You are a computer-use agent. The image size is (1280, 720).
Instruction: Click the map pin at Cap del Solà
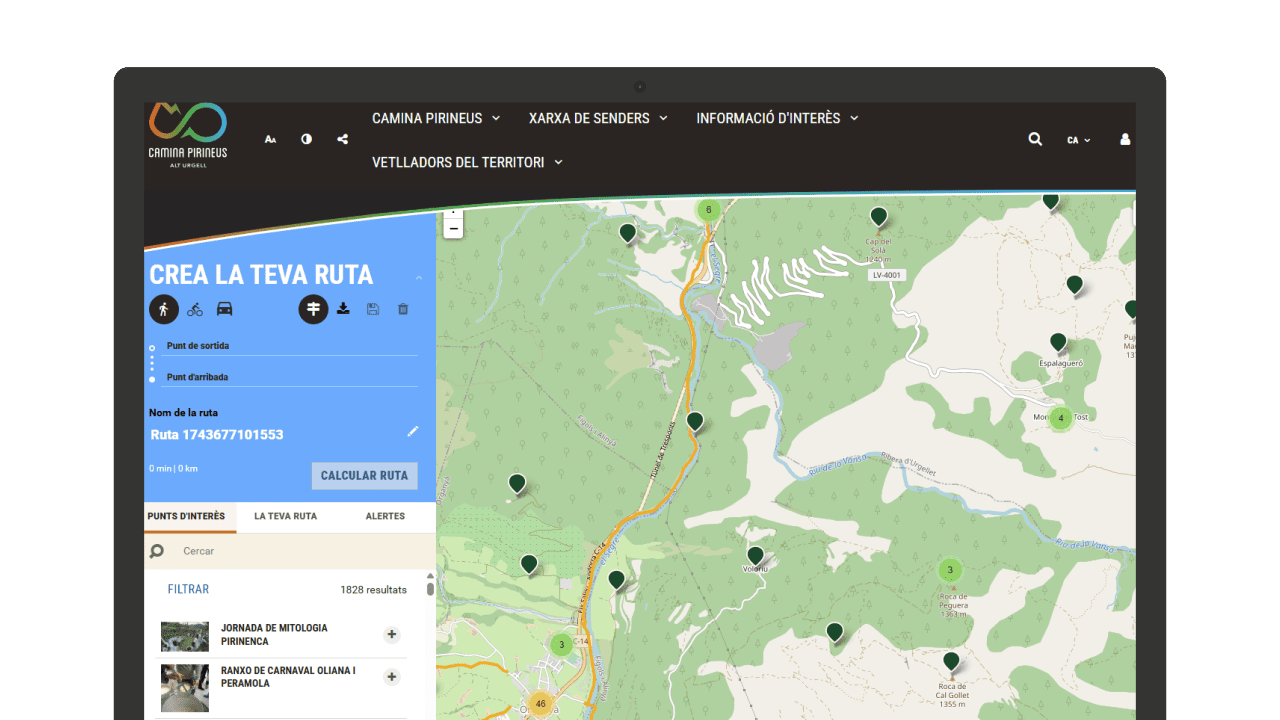coord(879,216)
